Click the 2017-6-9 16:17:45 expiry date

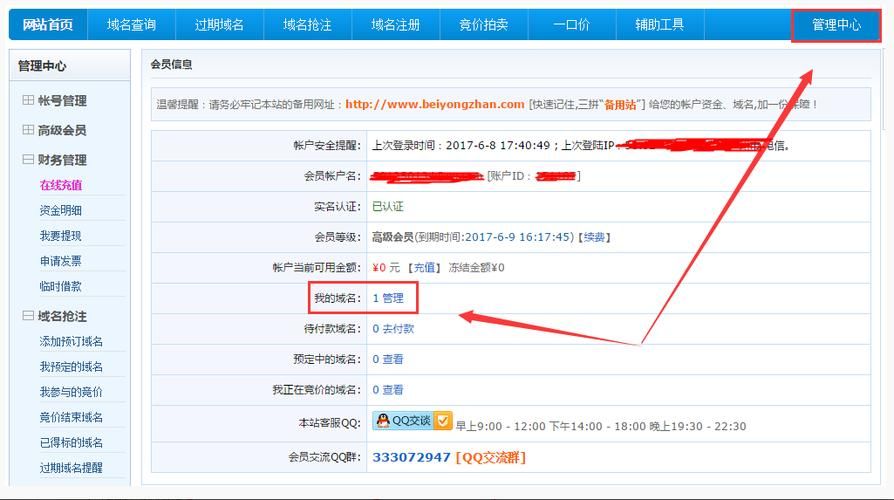click(x=518, y=237)
